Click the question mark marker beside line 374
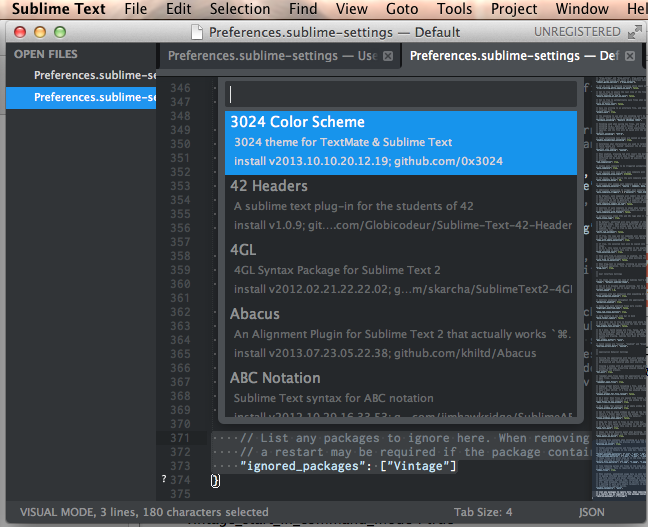This screenshot has width=648, height=527. 164,479
